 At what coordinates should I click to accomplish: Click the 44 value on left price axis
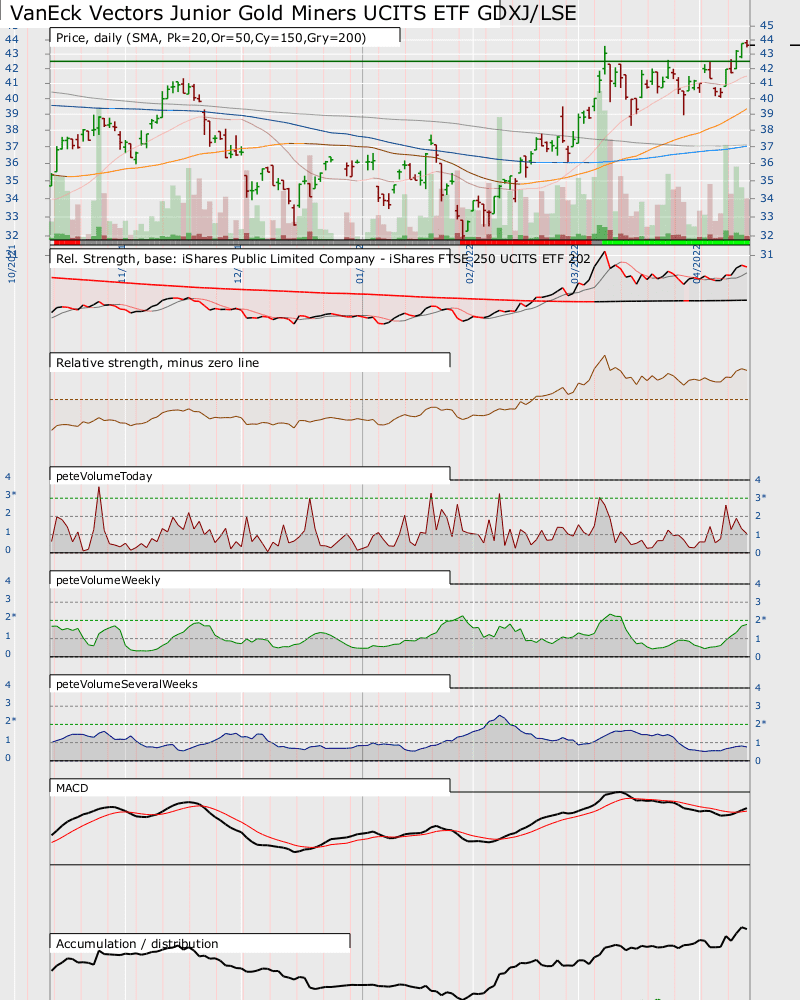coord(11,39)
